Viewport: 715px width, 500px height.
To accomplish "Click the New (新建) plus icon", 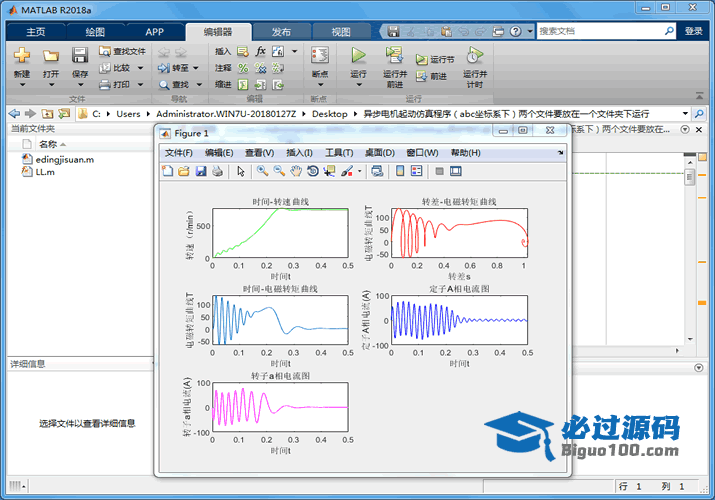I will (x=21, y=56).
